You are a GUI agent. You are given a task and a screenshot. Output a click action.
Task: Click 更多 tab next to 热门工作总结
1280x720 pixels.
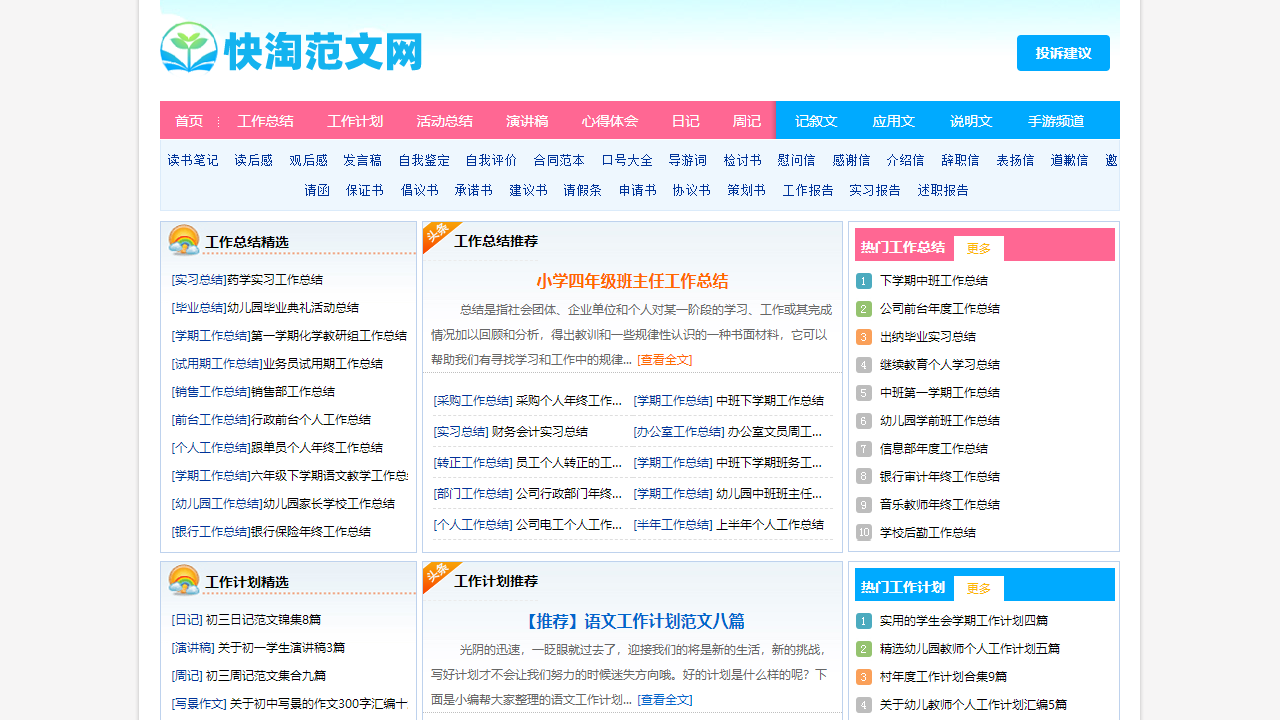(x=978, y=248)
